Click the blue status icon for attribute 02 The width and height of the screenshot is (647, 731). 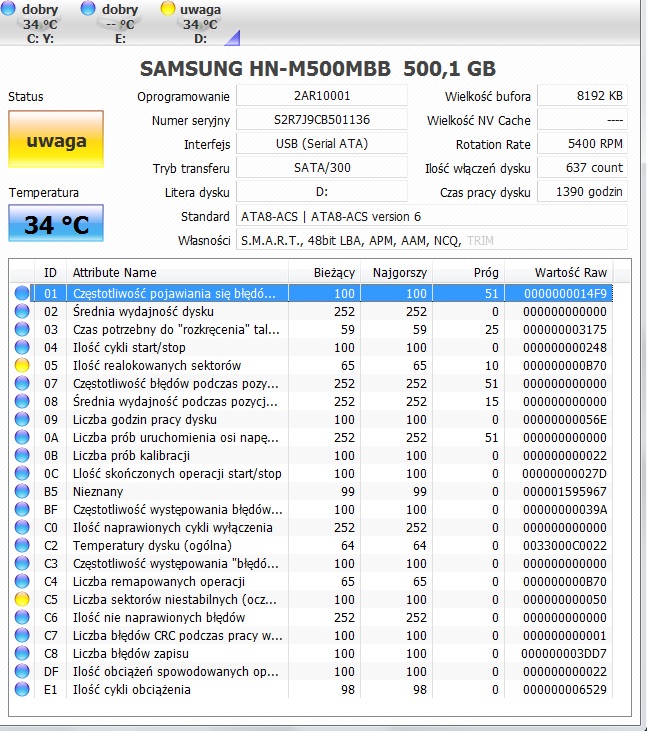22,311
